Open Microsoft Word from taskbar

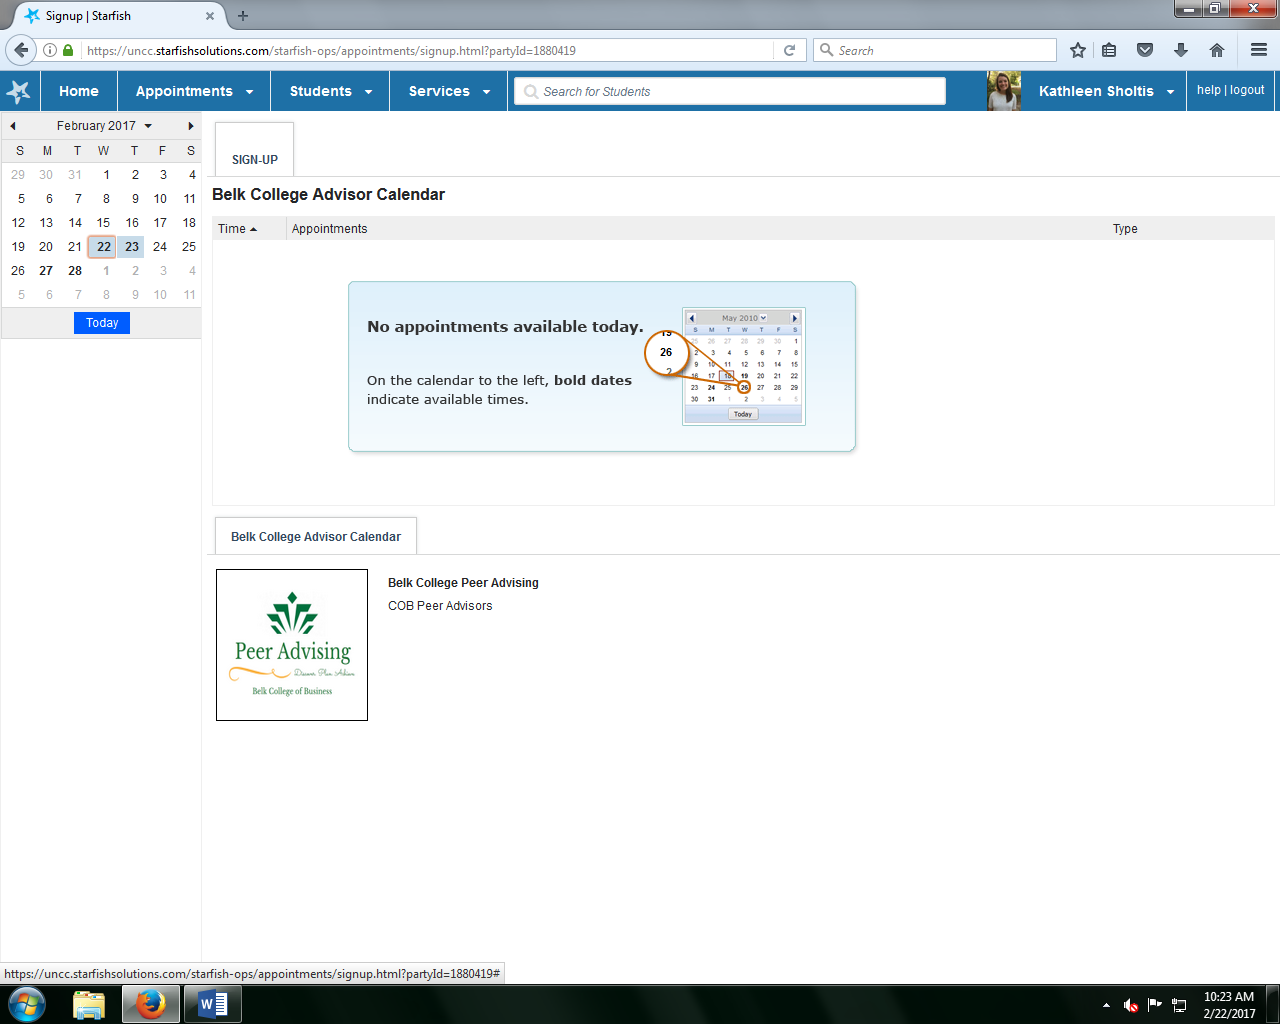click(212, 1004)
